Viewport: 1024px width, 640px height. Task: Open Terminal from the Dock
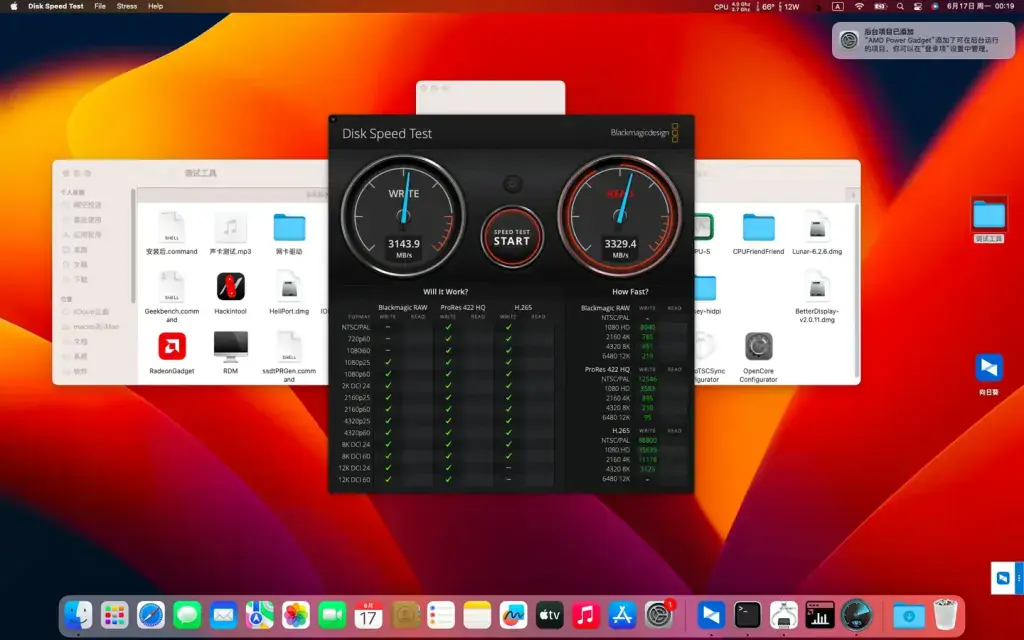click(747, 615)
